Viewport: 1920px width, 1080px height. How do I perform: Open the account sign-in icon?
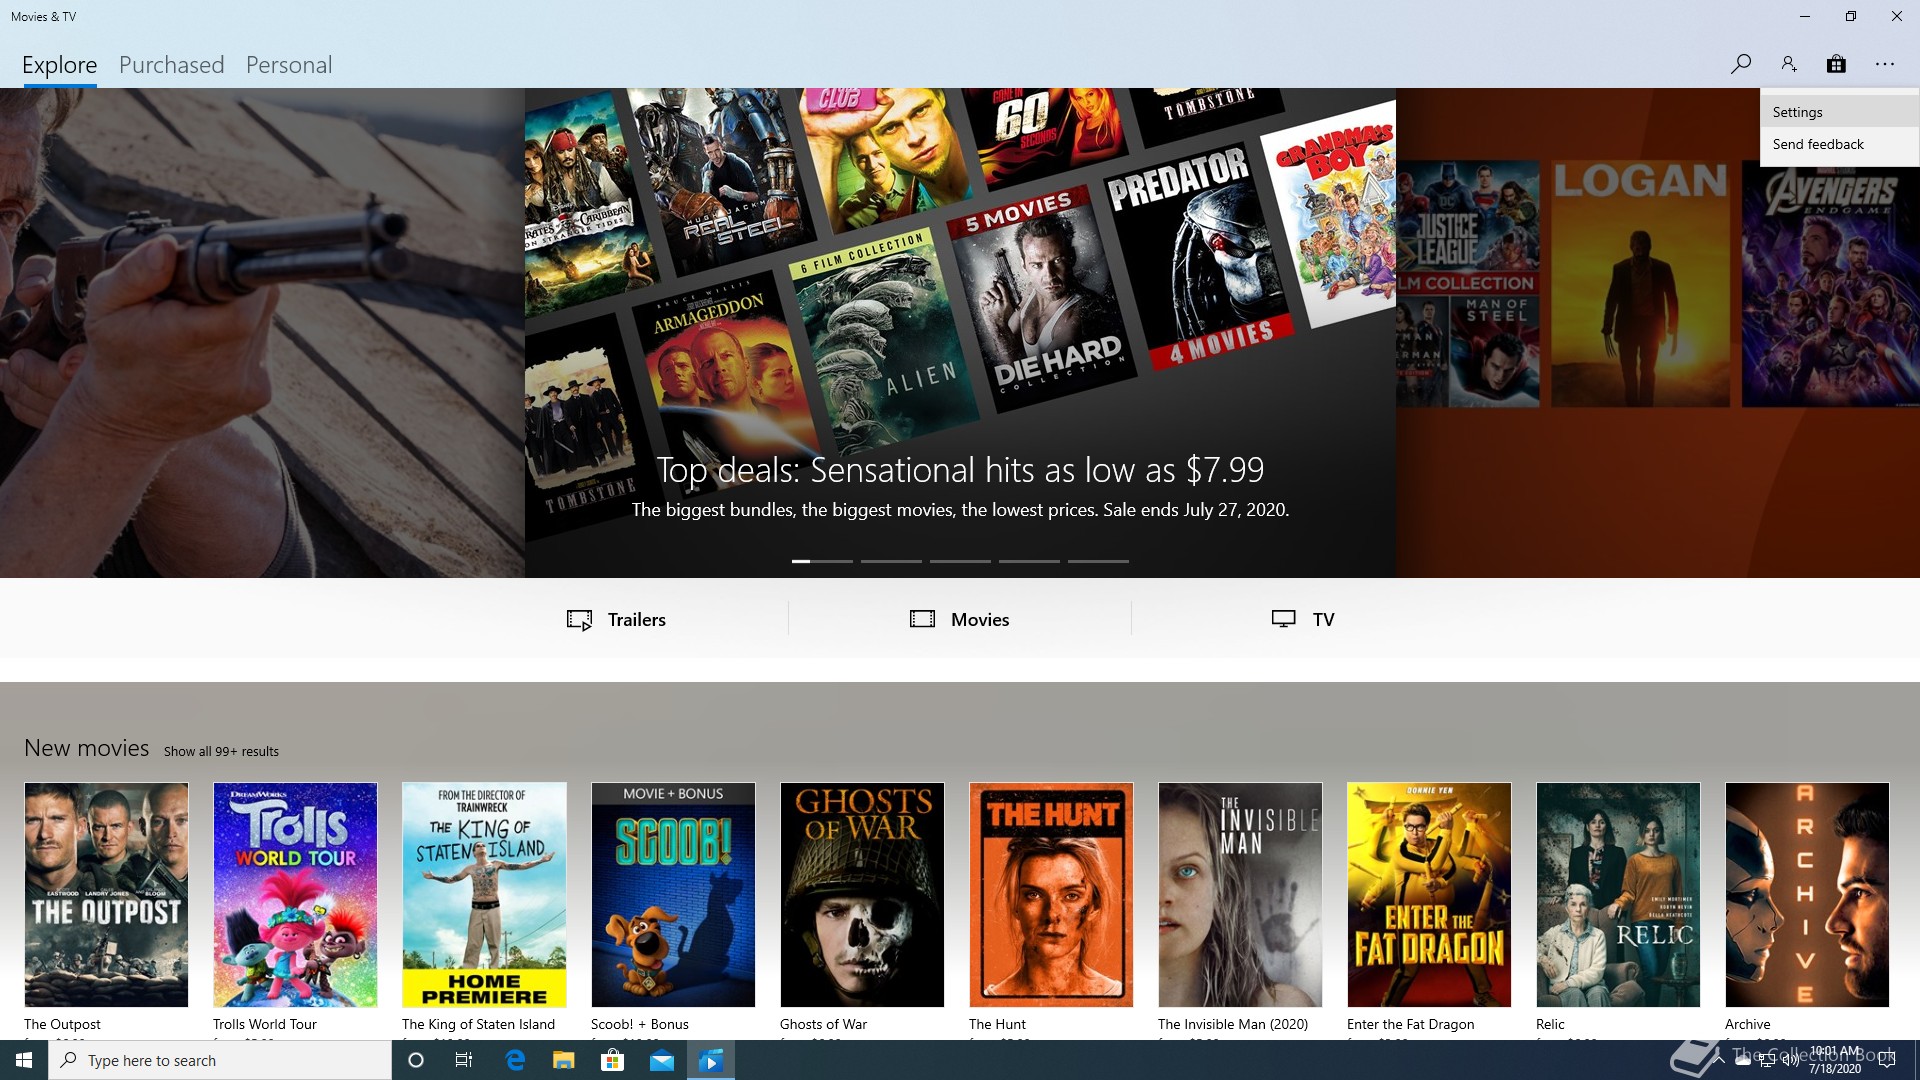point(1789,64)
